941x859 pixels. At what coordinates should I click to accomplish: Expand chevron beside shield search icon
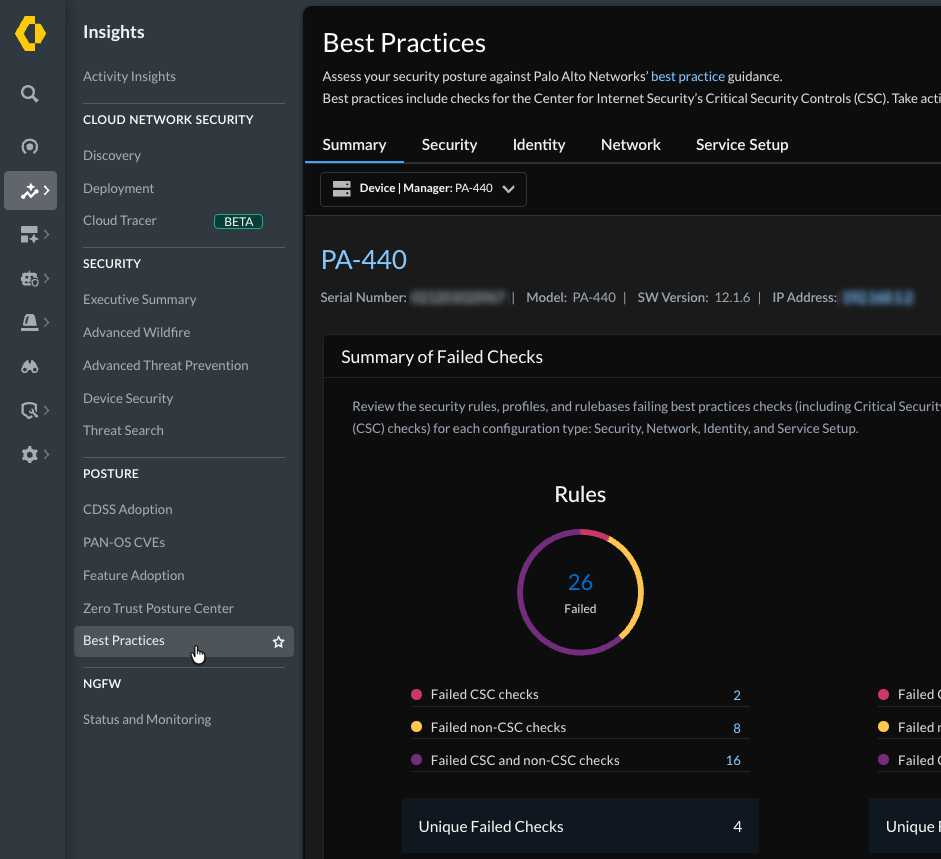coord(47,410)
